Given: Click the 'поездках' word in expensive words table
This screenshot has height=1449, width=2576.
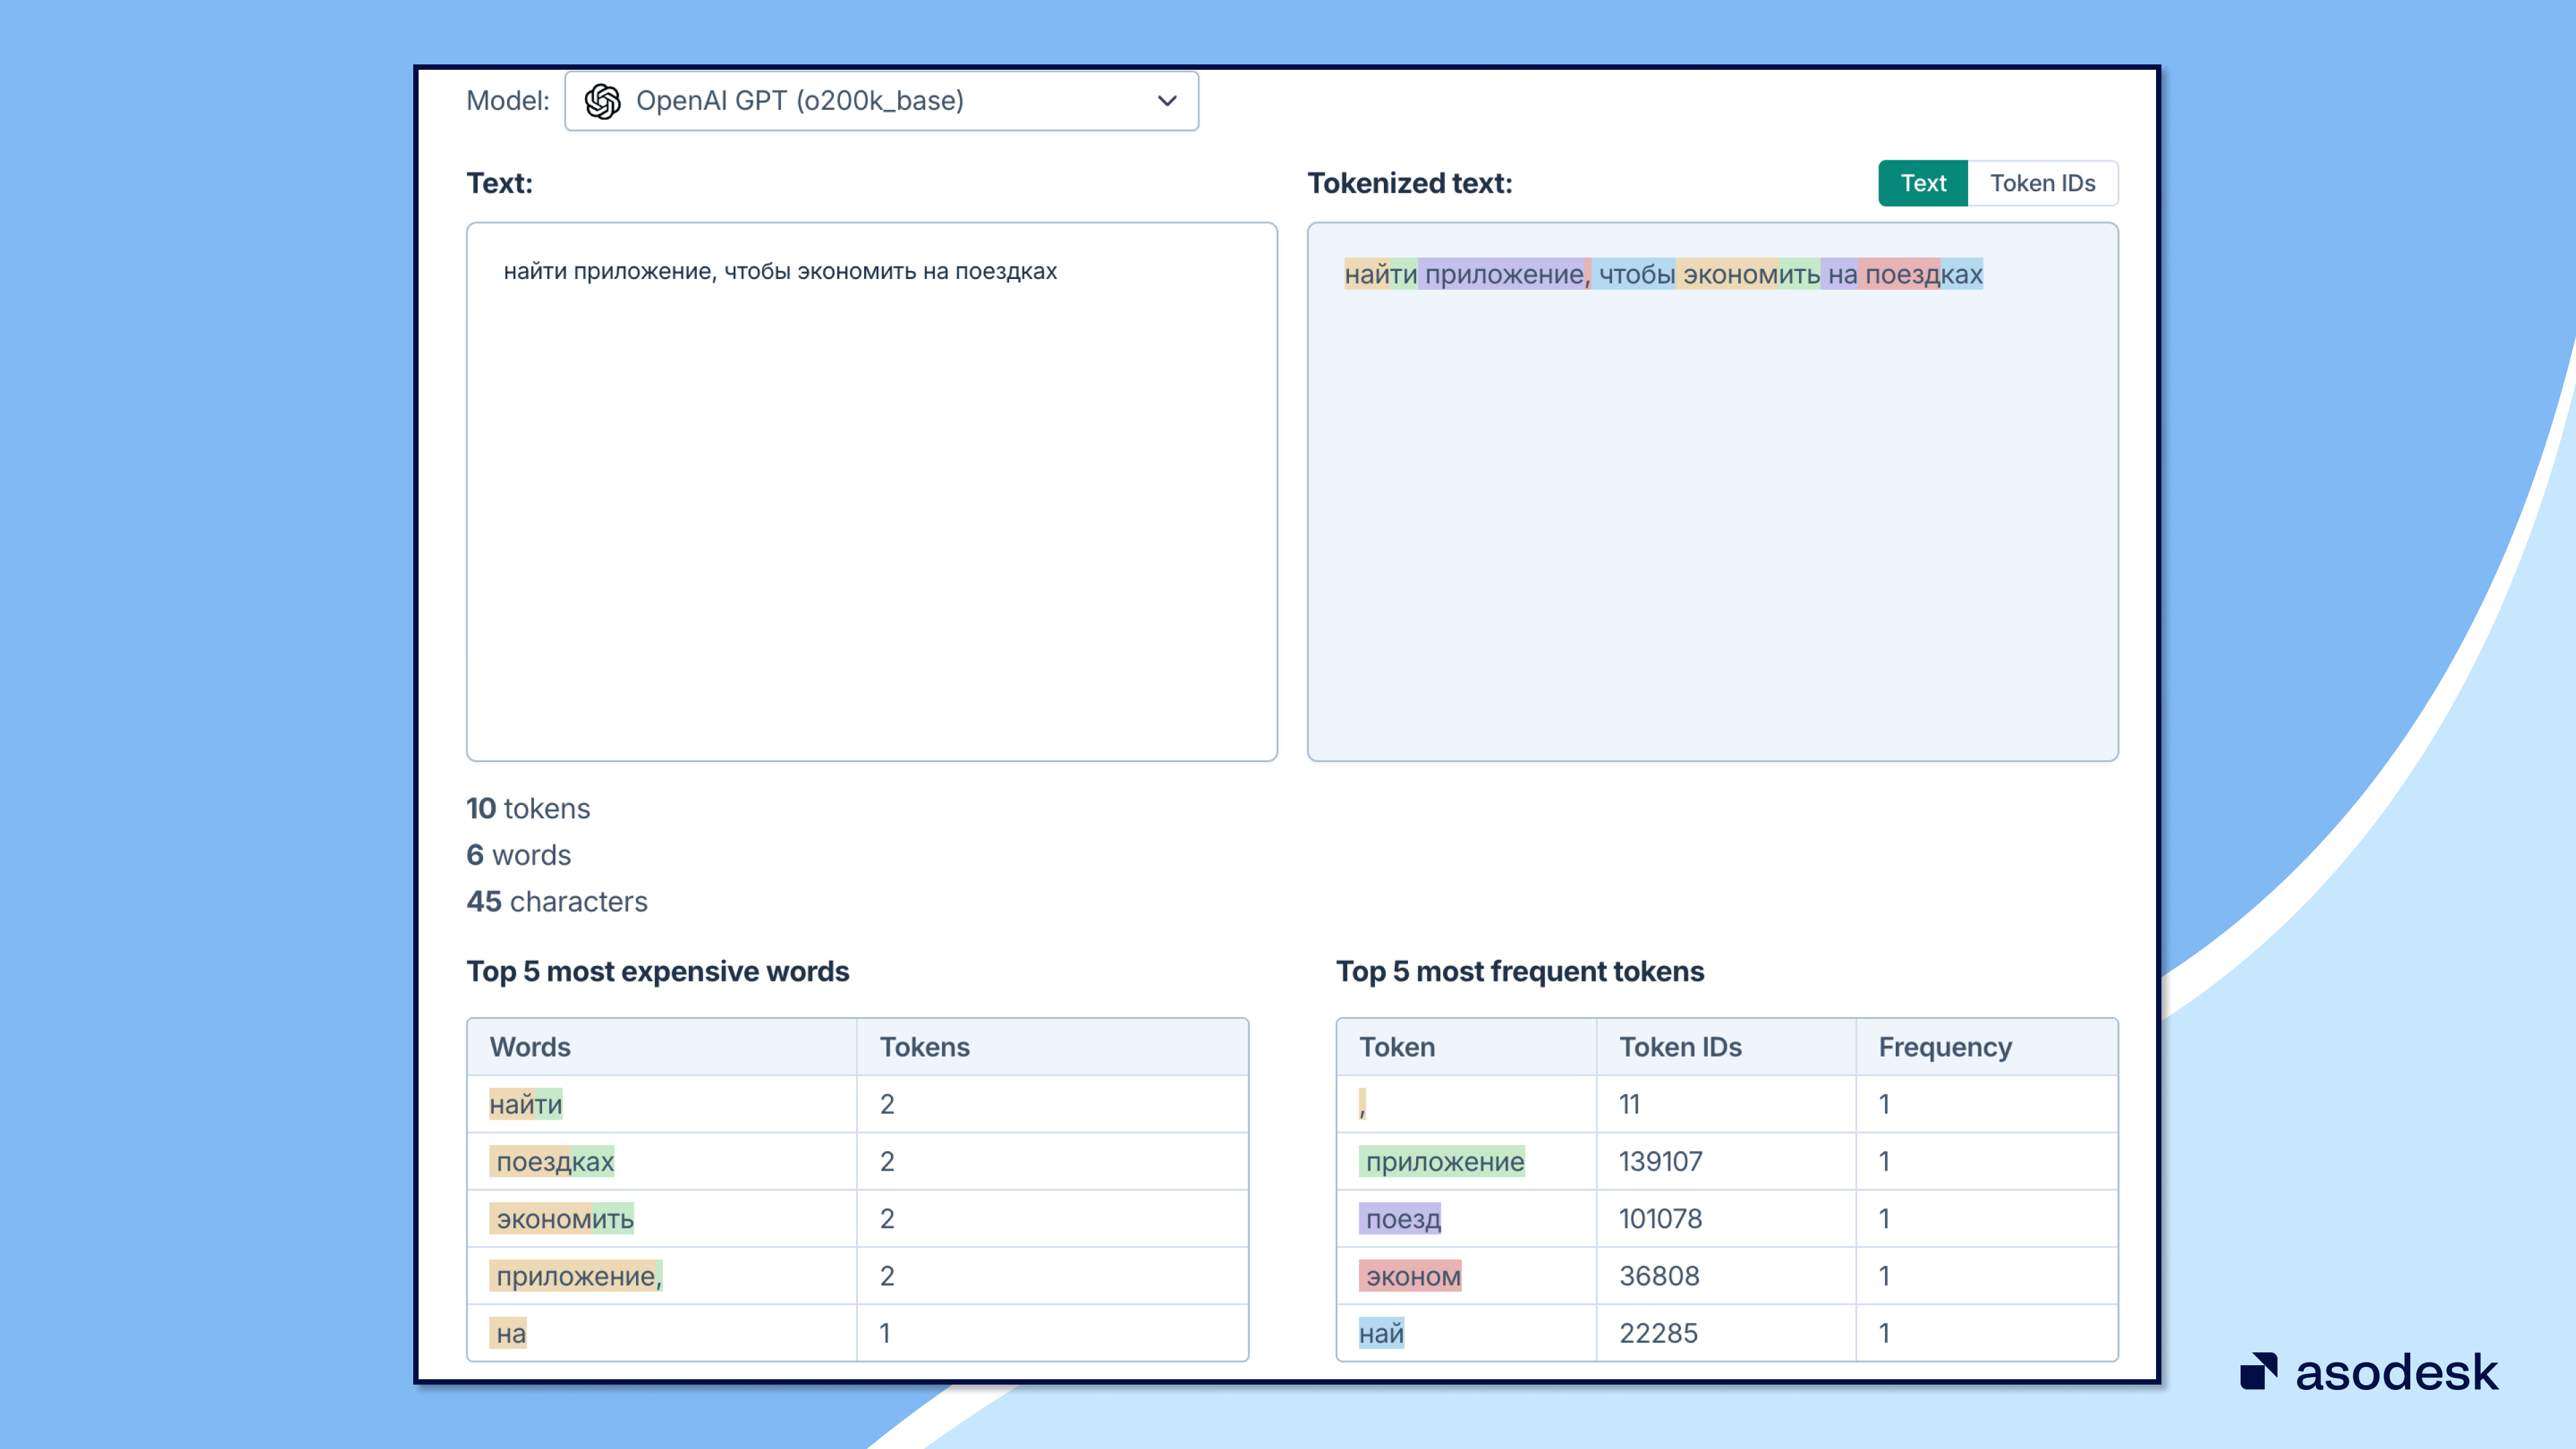Looking at the screenshot, I should 554,1161.
